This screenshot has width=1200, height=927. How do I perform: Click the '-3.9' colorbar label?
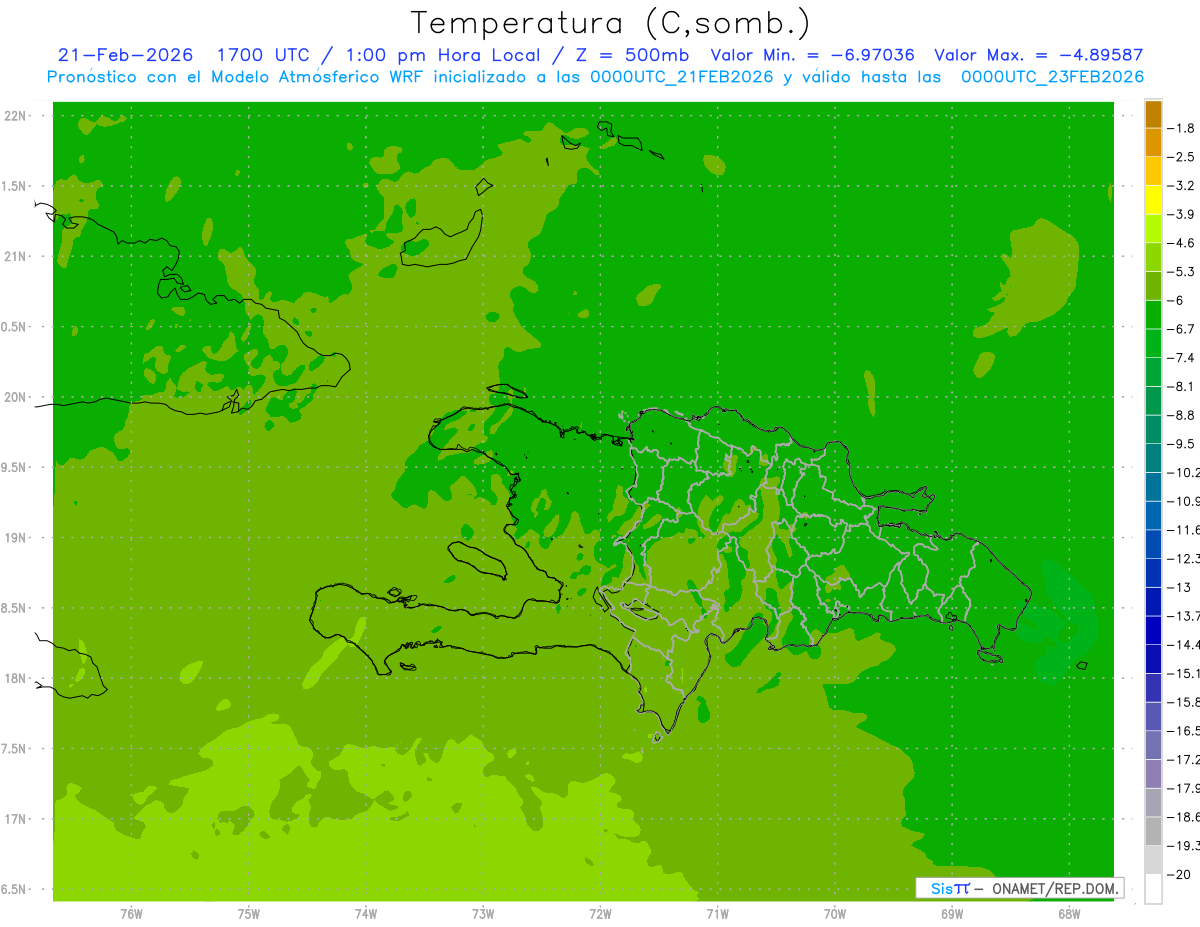point(1183,214)
